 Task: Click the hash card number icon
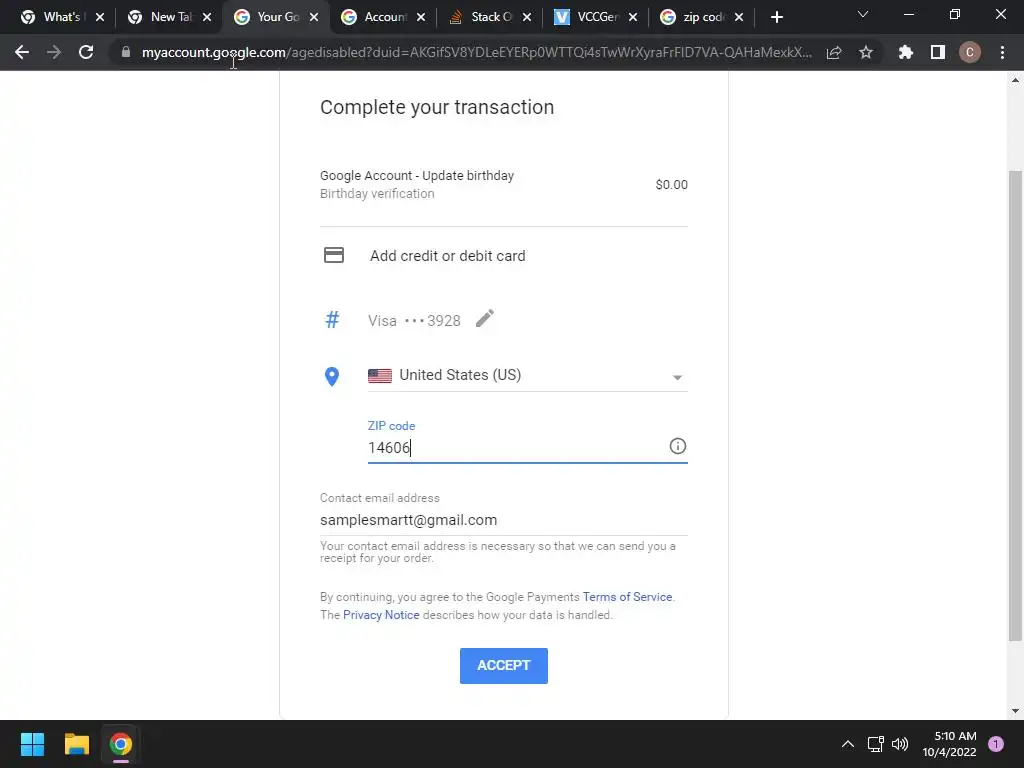pos(332,320)
